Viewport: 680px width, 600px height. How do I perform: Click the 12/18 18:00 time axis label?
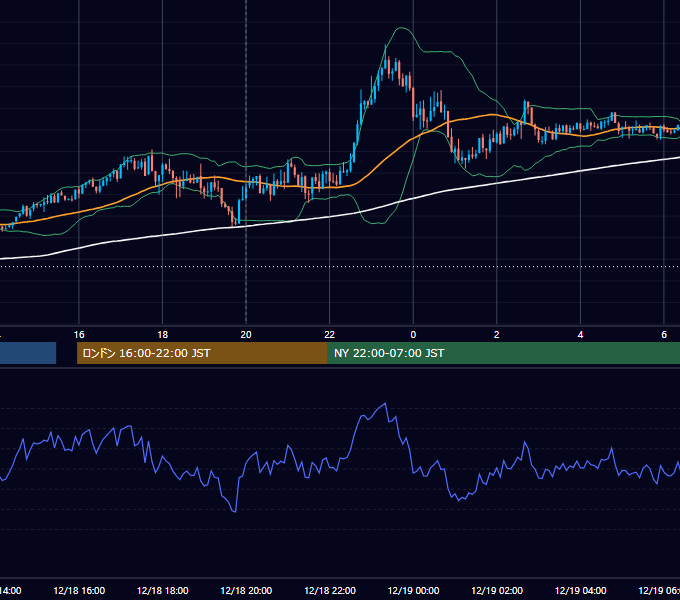[x=163, y=590]
